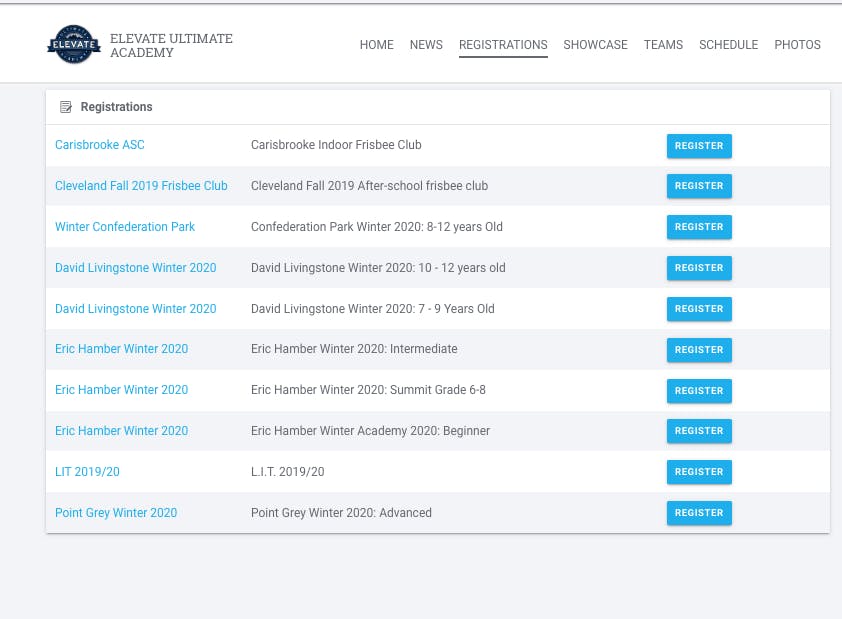Open the Point Grey Winter 2020 link
The height and width of the screenshot is (619, 842).
[116, 513]
